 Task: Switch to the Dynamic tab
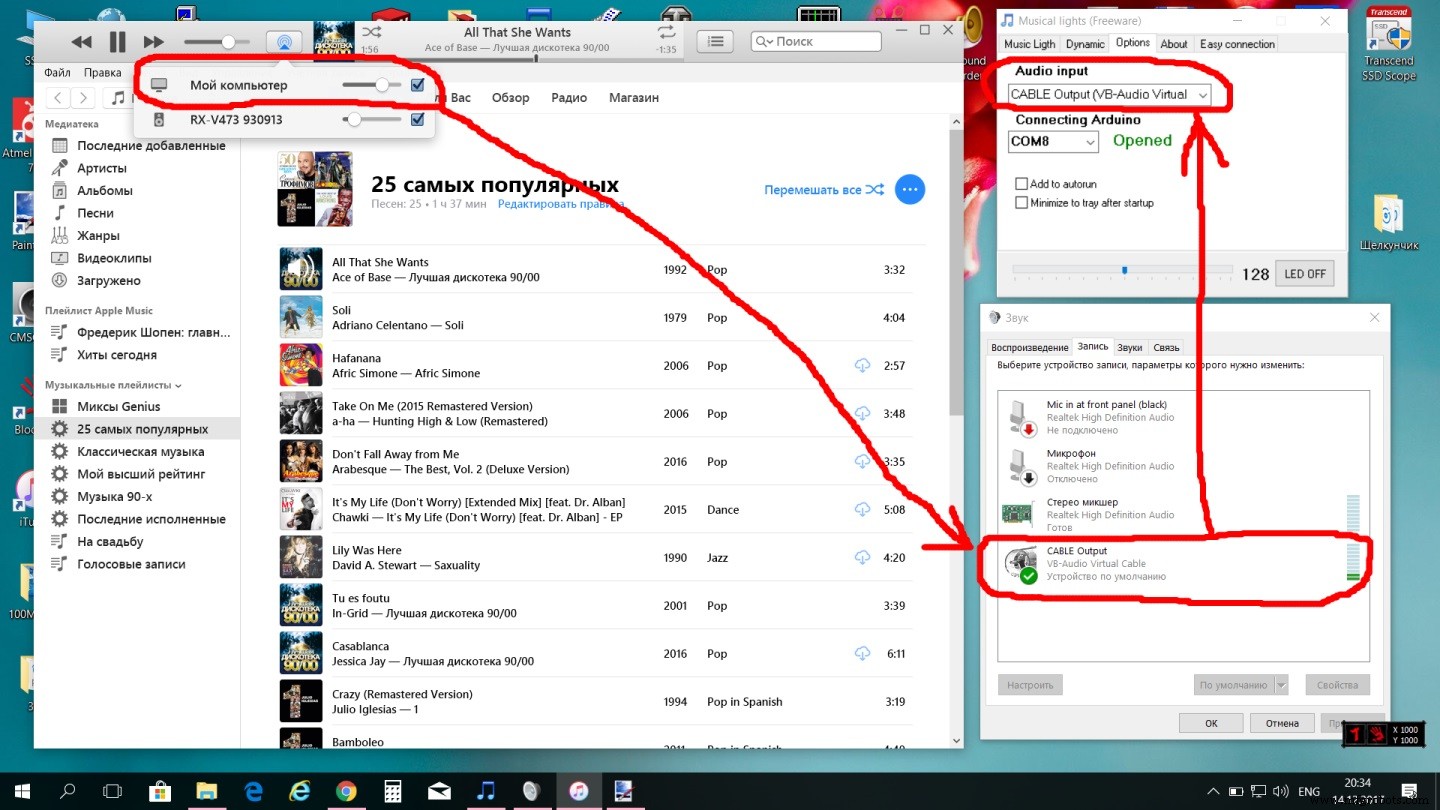[1085, 44]
